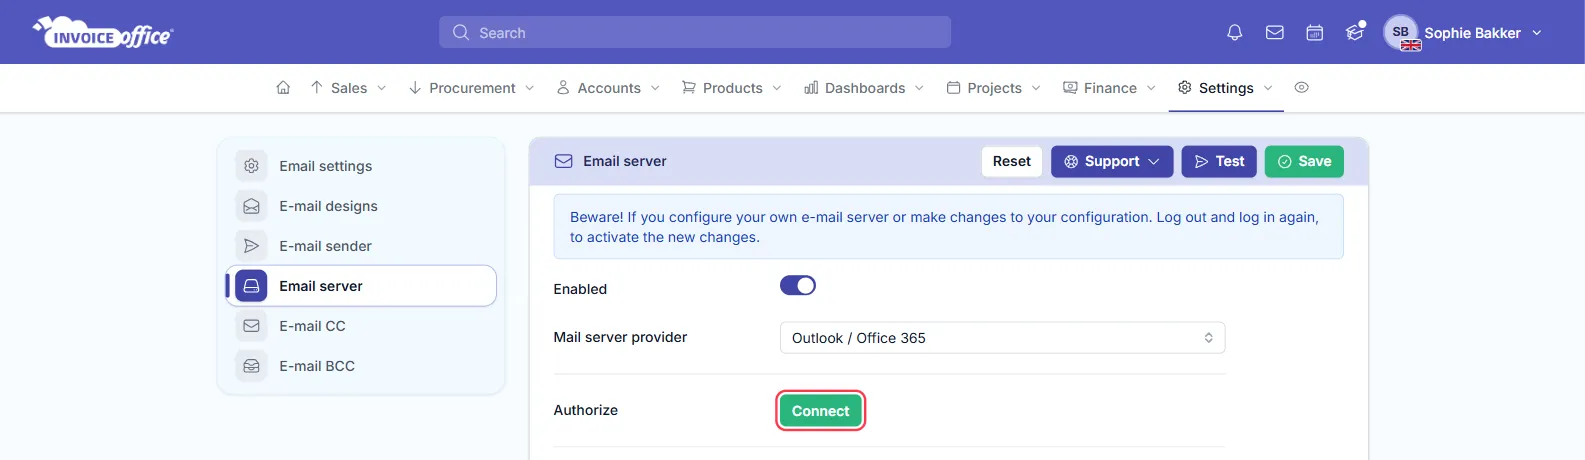This screenshot has height=460, width=1585.
Task: Click the eye icon next to Settings
Action: point(1301,88)
